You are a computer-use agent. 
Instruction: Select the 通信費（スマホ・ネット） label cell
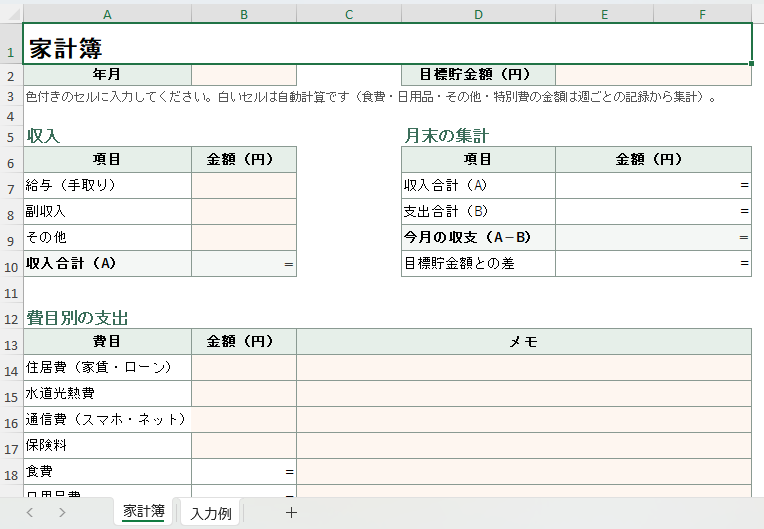click(107, 420)
